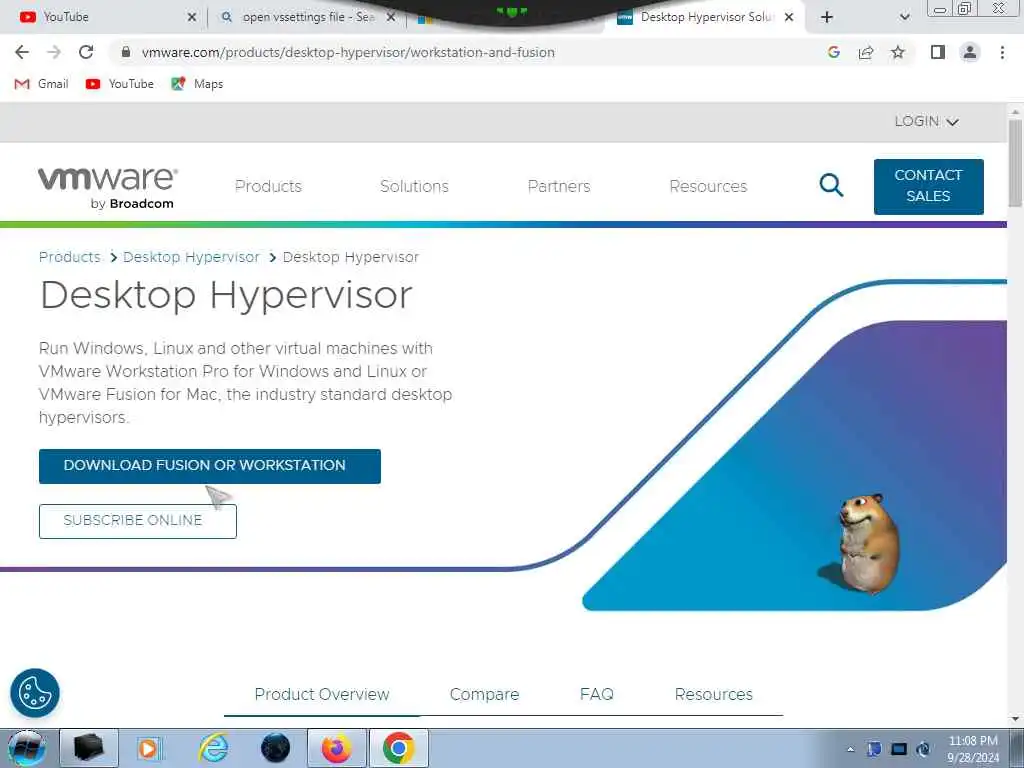Click the CONTACT SALES button
This screenshot has width=1024, height=768.
pyautogui.click(x=929, y=186)
